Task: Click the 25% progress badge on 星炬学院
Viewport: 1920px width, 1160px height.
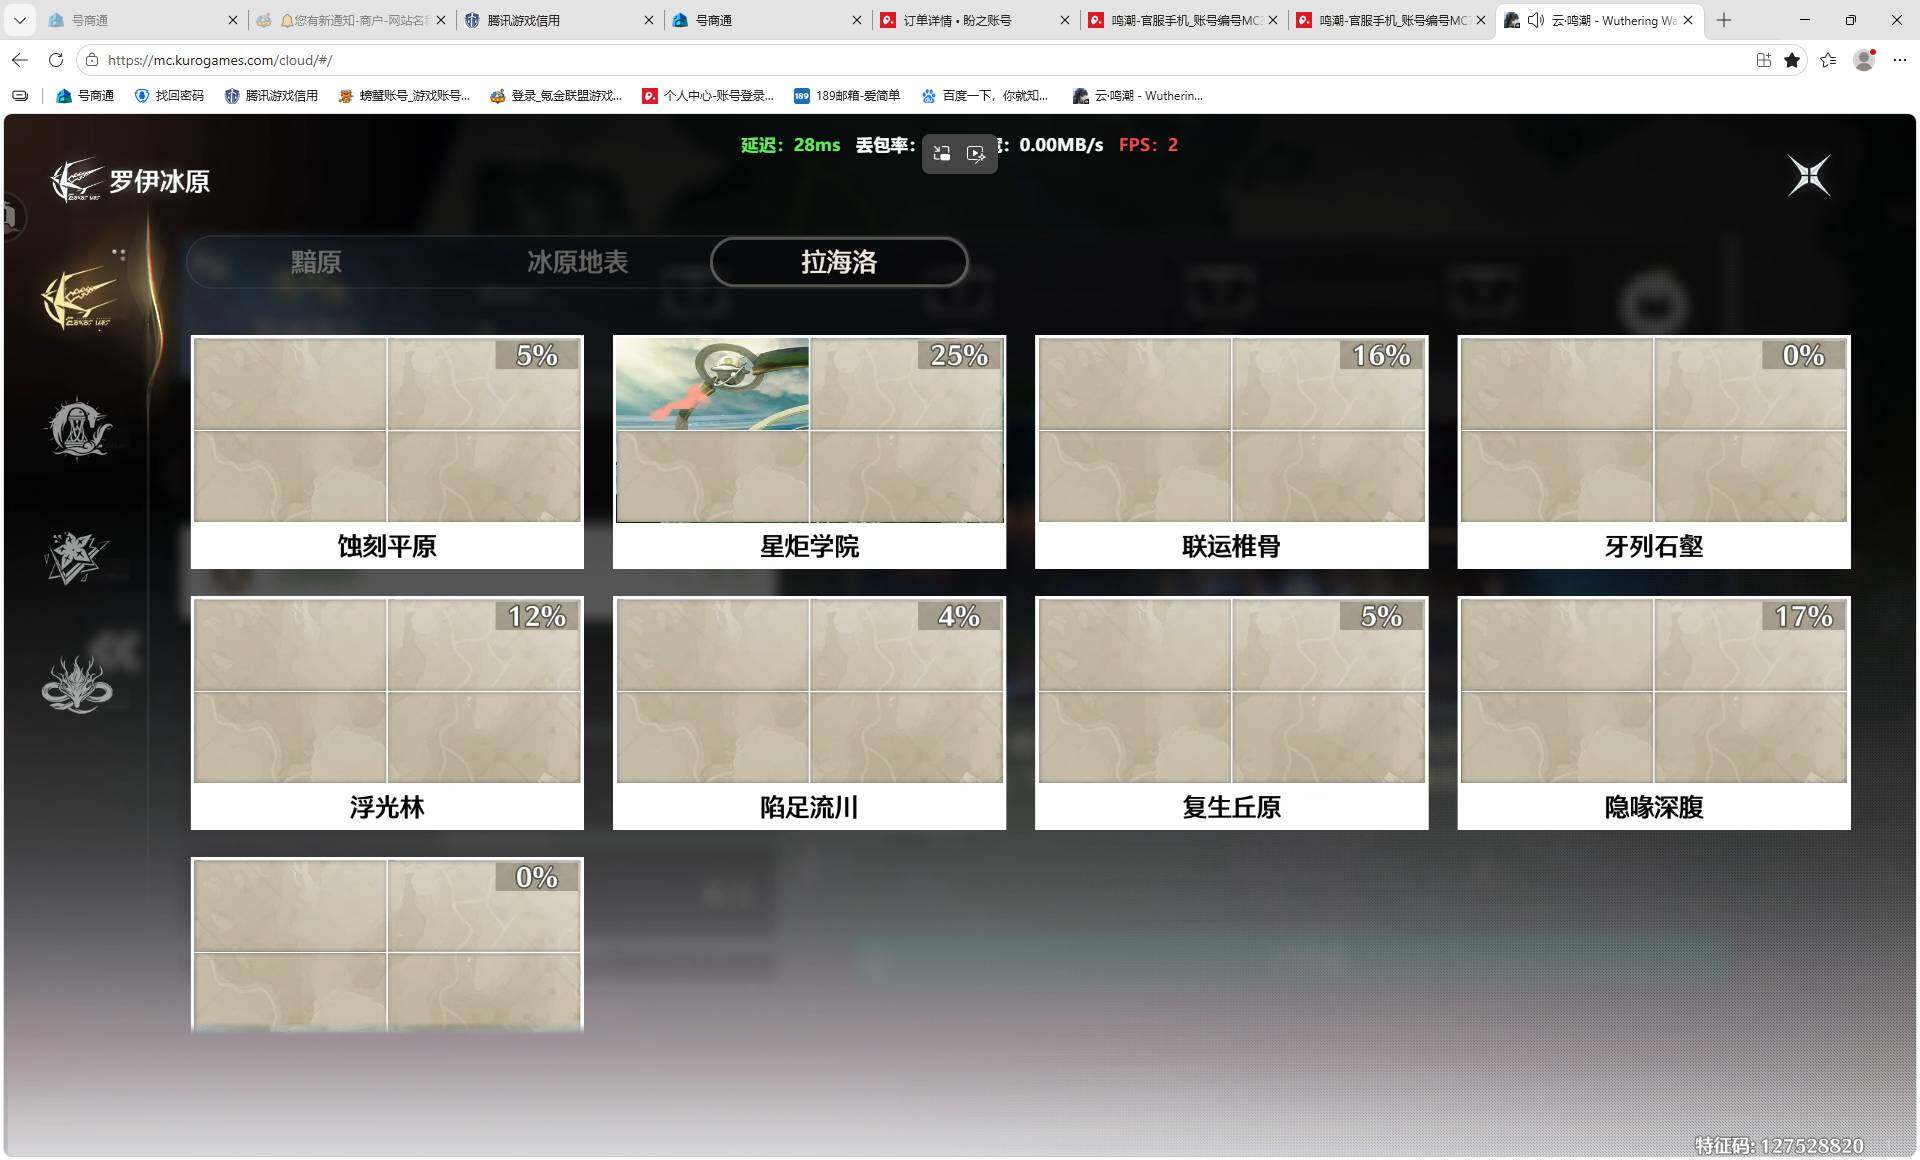Action: (959, 355)
